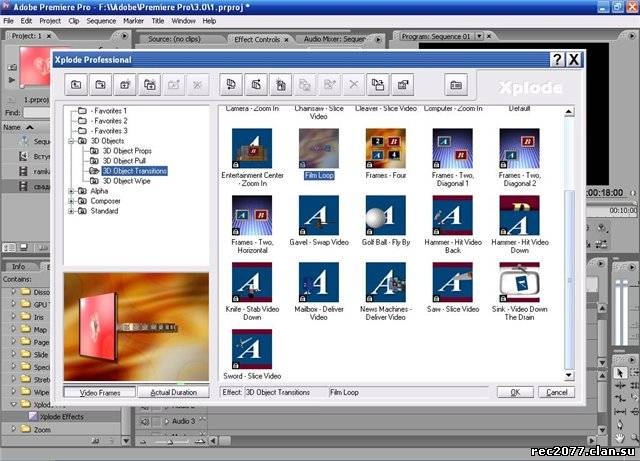This screenshot has height=461, width=640.
Task: Select the Film Loop effect thumbnail
Action: [x=319, y=148]
